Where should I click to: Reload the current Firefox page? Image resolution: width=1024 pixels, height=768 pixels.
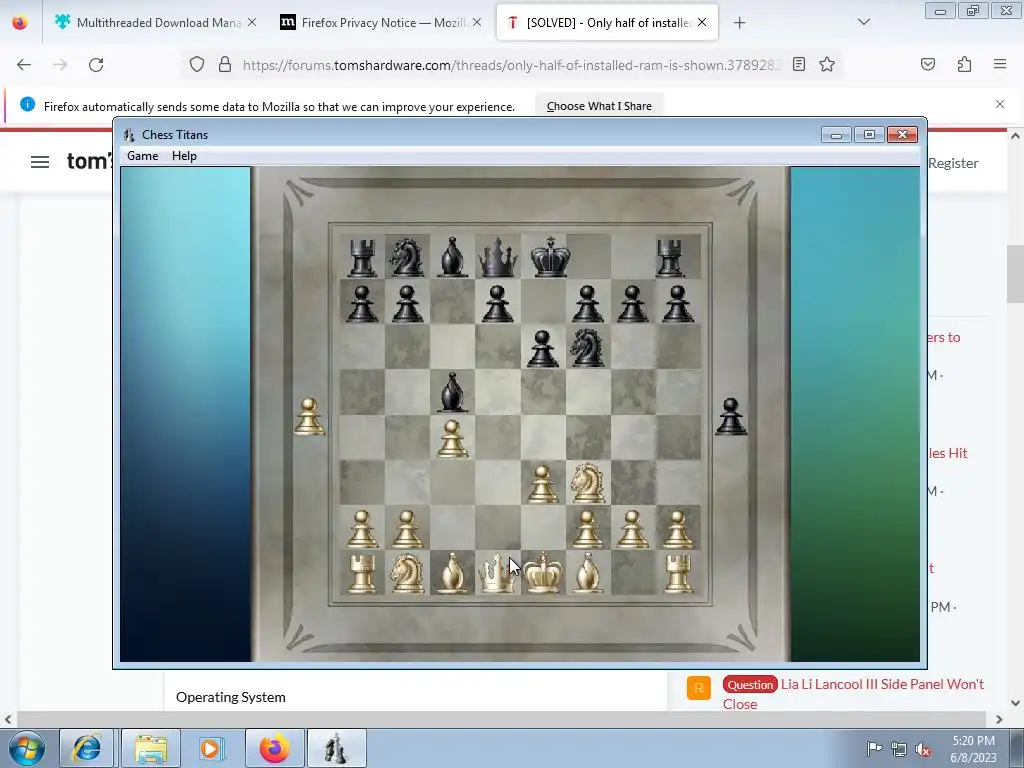click(x=96, y=65)
